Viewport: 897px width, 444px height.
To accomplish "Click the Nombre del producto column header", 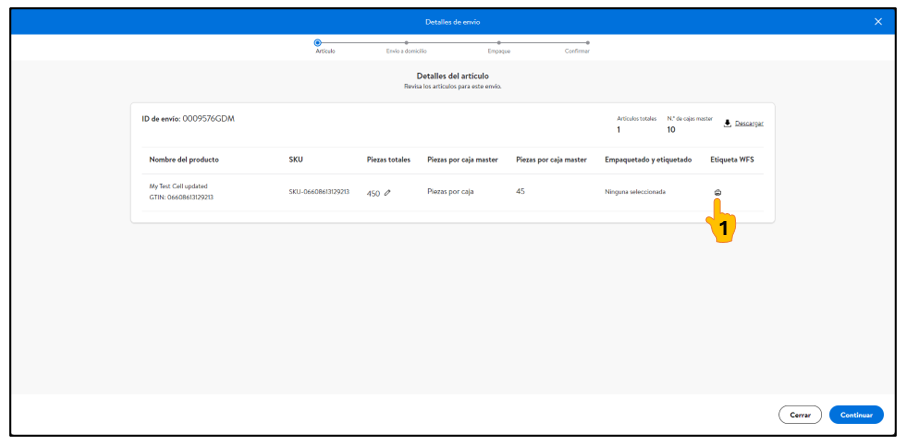I will (184, 160).
